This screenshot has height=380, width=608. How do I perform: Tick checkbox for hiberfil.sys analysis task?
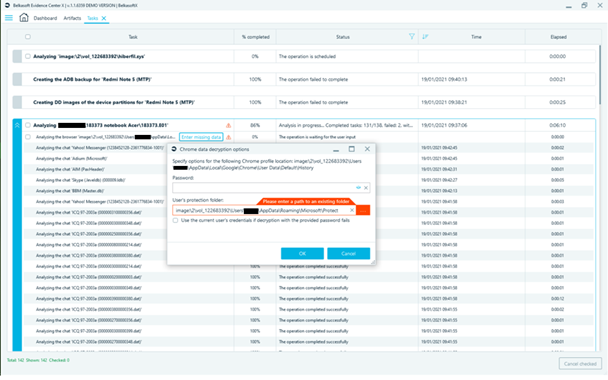28,56
